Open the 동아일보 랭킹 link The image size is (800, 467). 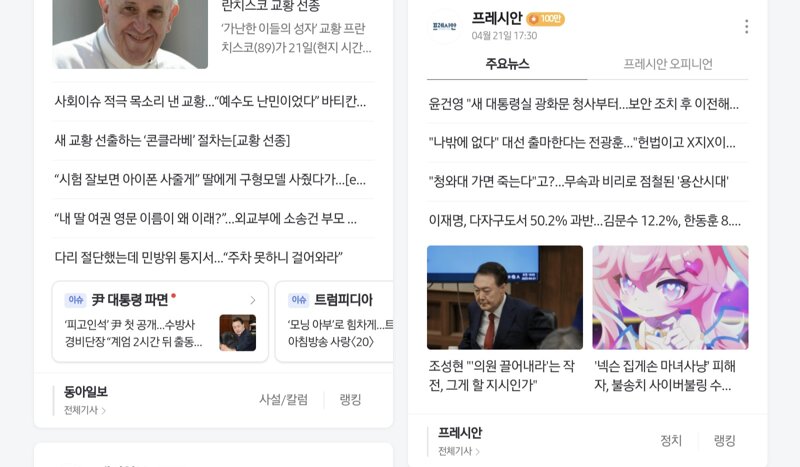tap(351, 400)
